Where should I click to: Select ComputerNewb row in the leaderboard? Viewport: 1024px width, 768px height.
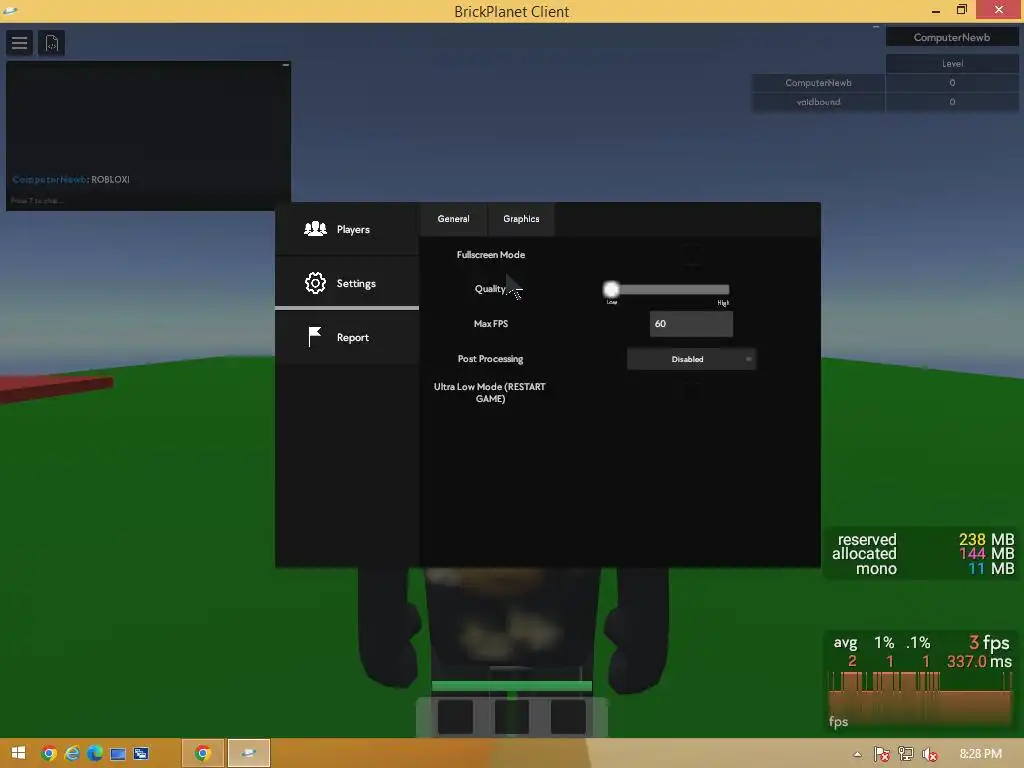tap(885, 83)
